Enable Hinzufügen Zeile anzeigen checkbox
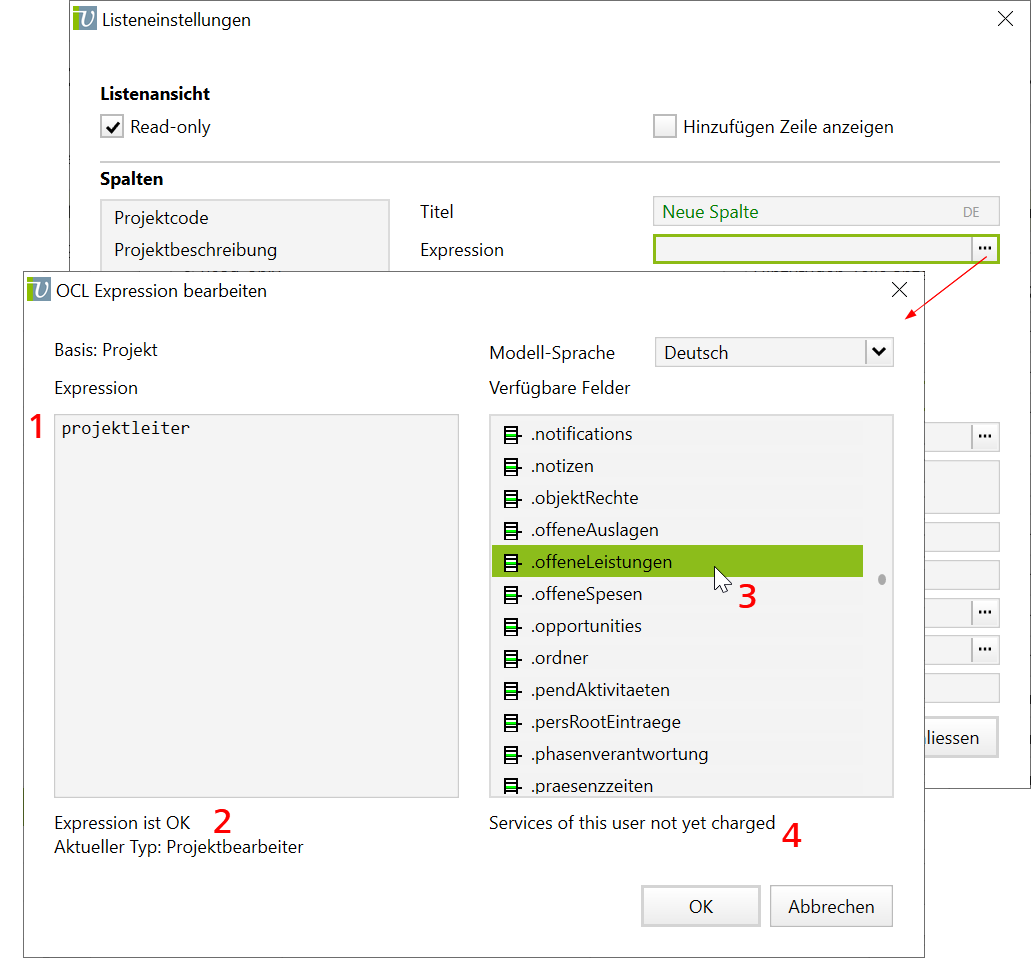Image resolution: width=1031 pixels, height=969 pixels. tap(664, 127)
